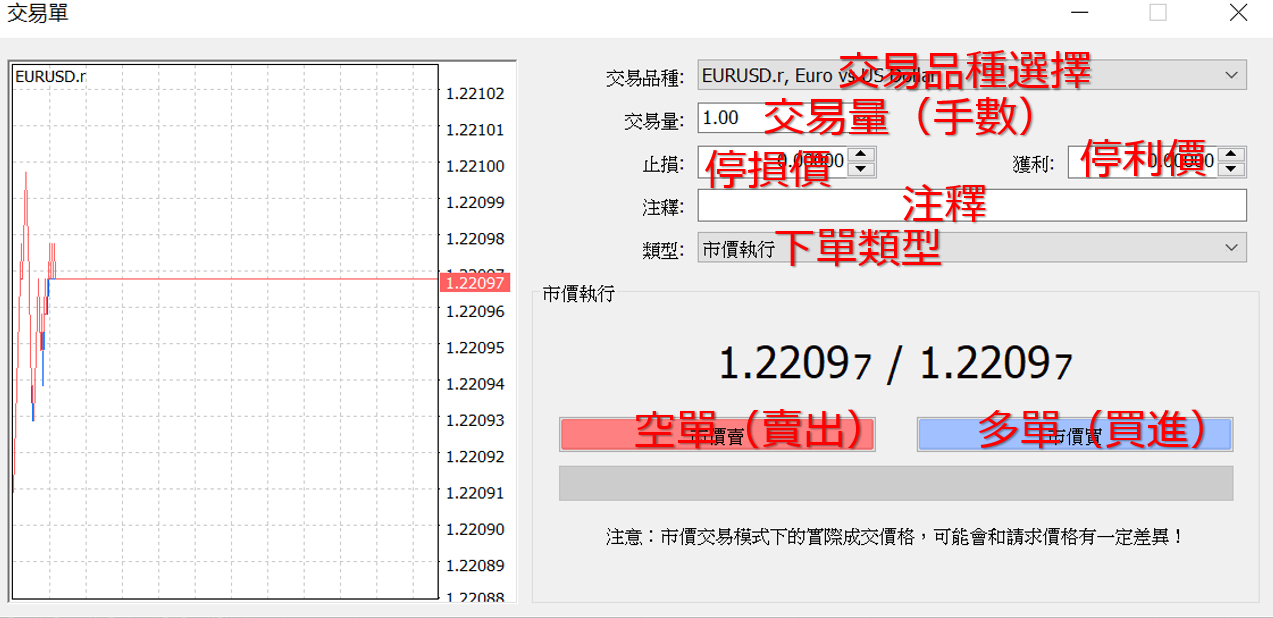Increase 獲利 value with up arrow
Image resolution: width=1273 pixels, height=618 pixels.
[x=1233, y=154]
